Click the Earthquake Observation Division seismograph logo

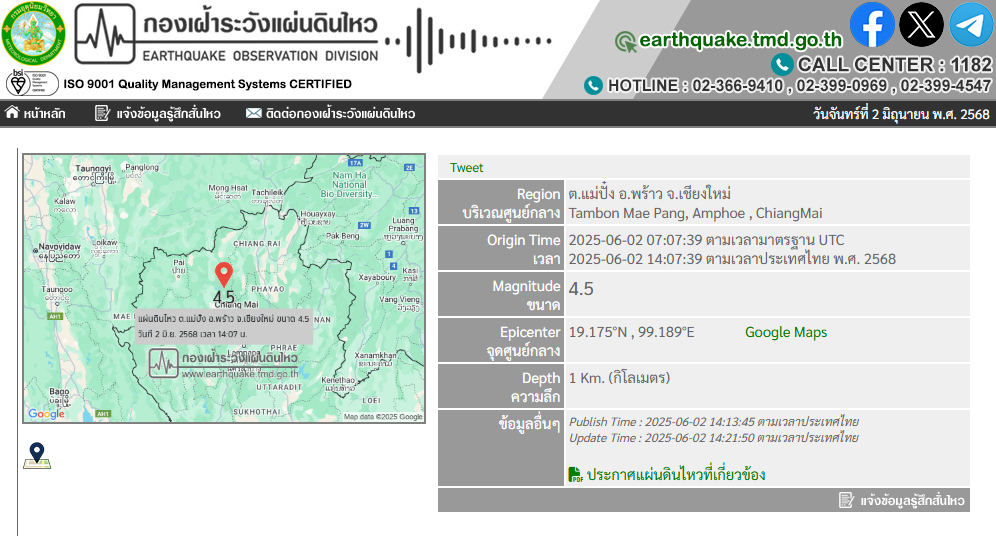pyautogui.click(x=105, y=34)
